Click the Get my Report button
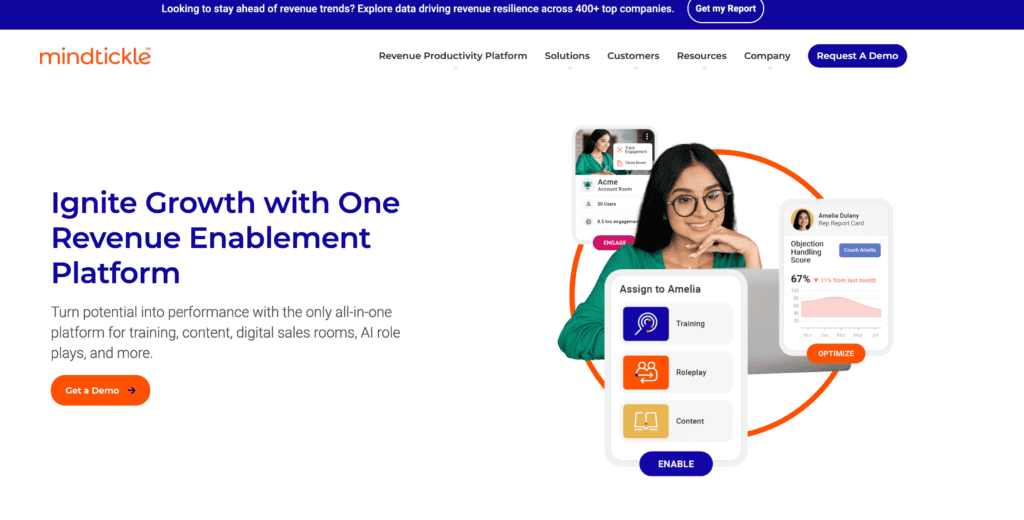This screenshot has width=1024, height=520. (x=725, y=9)
